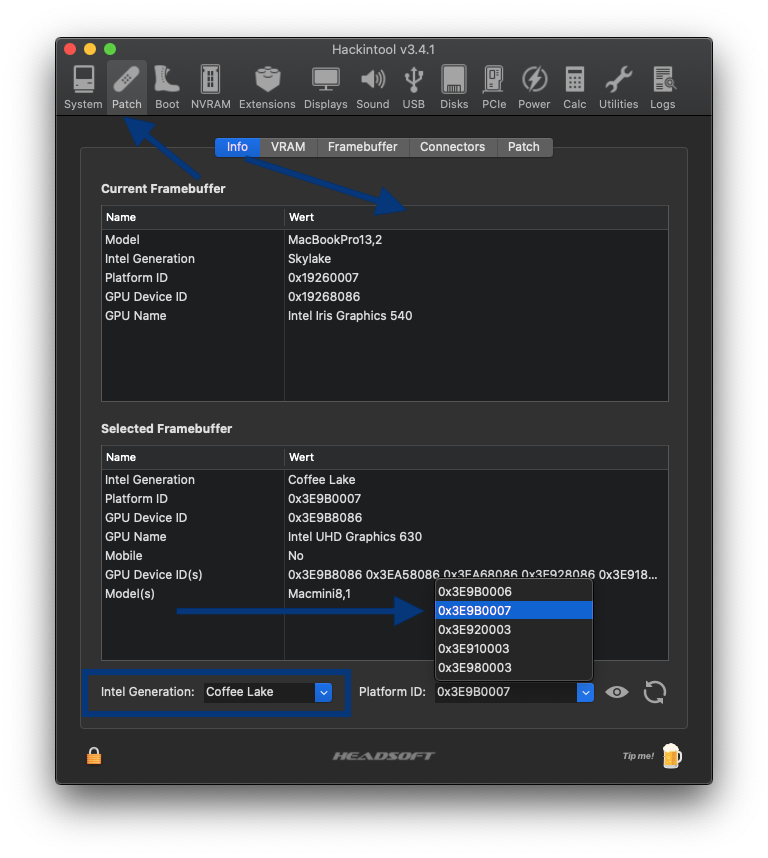Screen dimensions: 768x858
Task: Select the Skylake generation value
Action: 309,259
